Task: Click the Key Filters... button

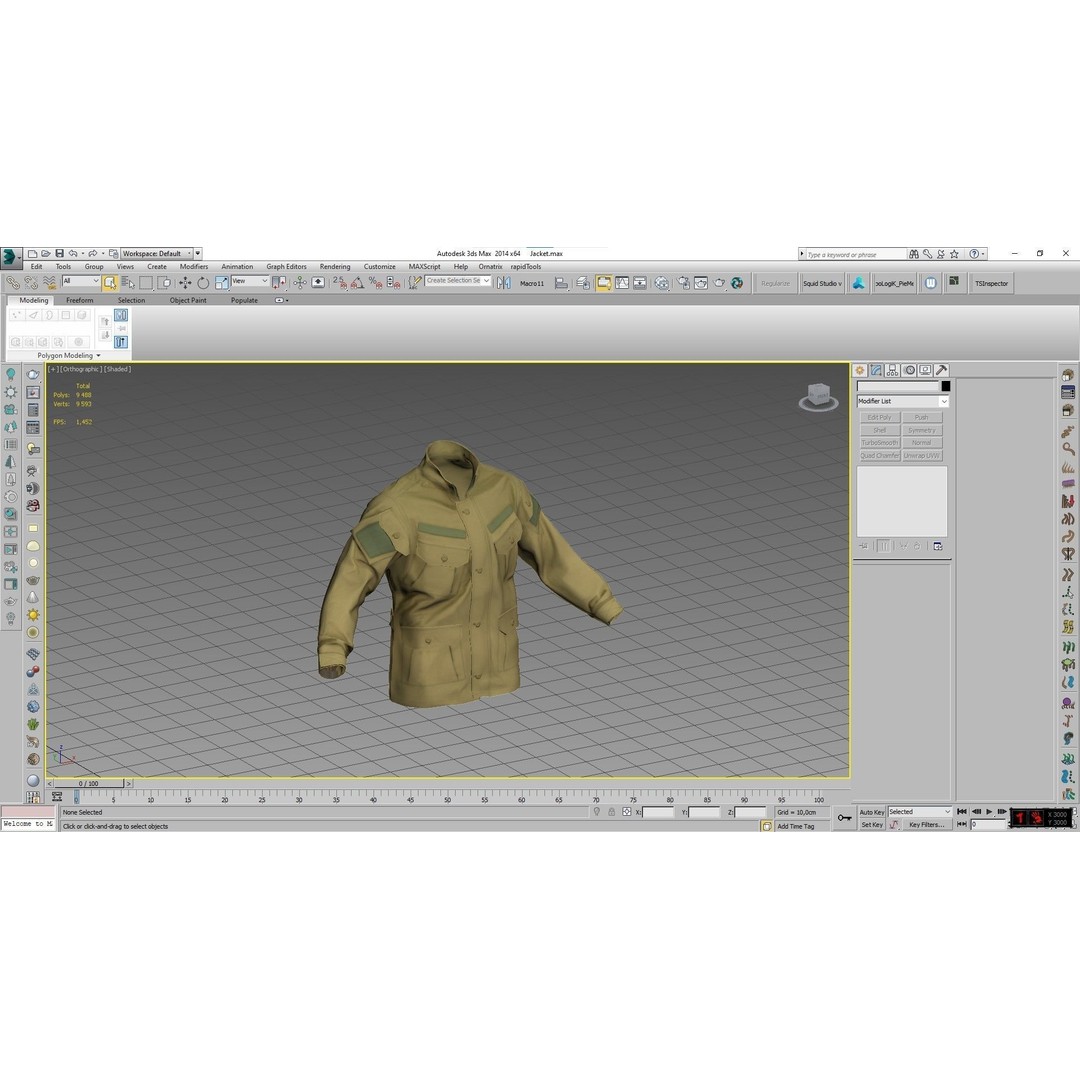Action: tap(926, 824)
